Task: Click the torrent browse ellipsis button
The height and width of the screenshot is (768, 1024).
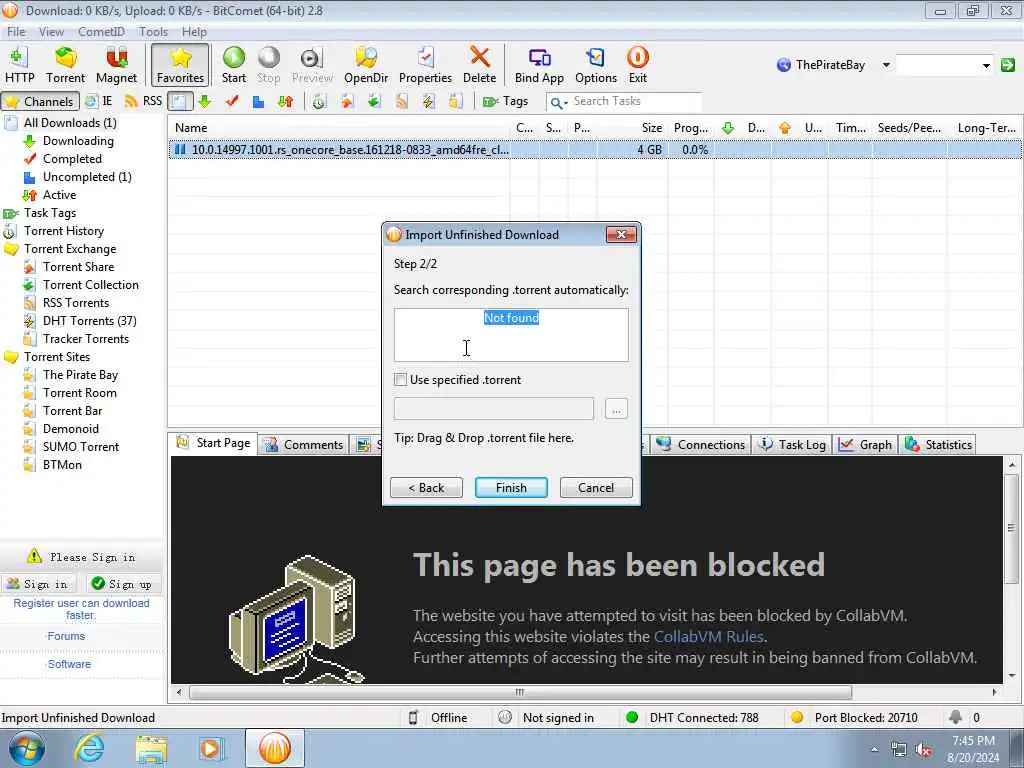Action: click(616, 409)
